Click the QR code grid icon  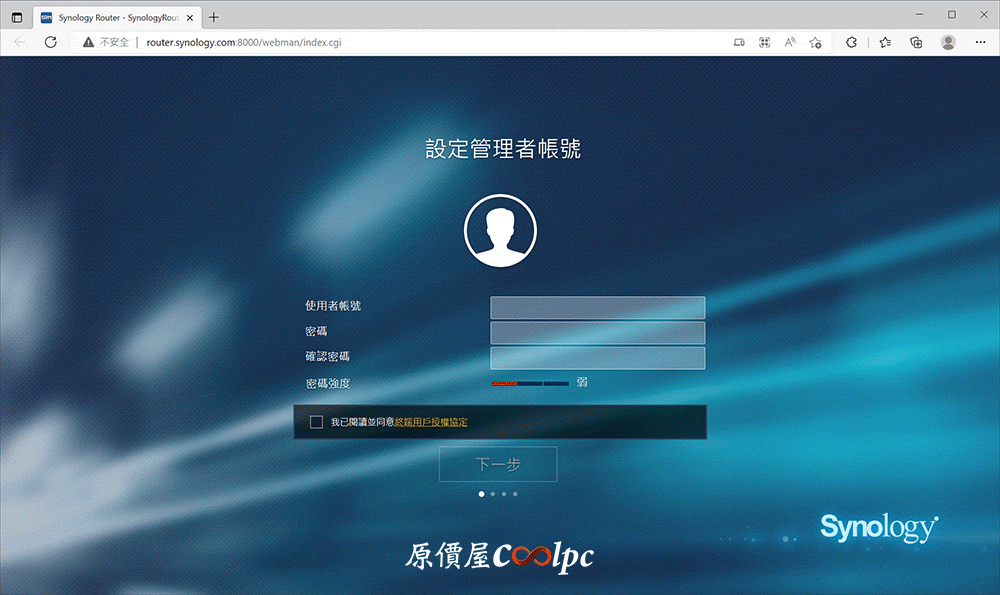click(x=765, y=42)
